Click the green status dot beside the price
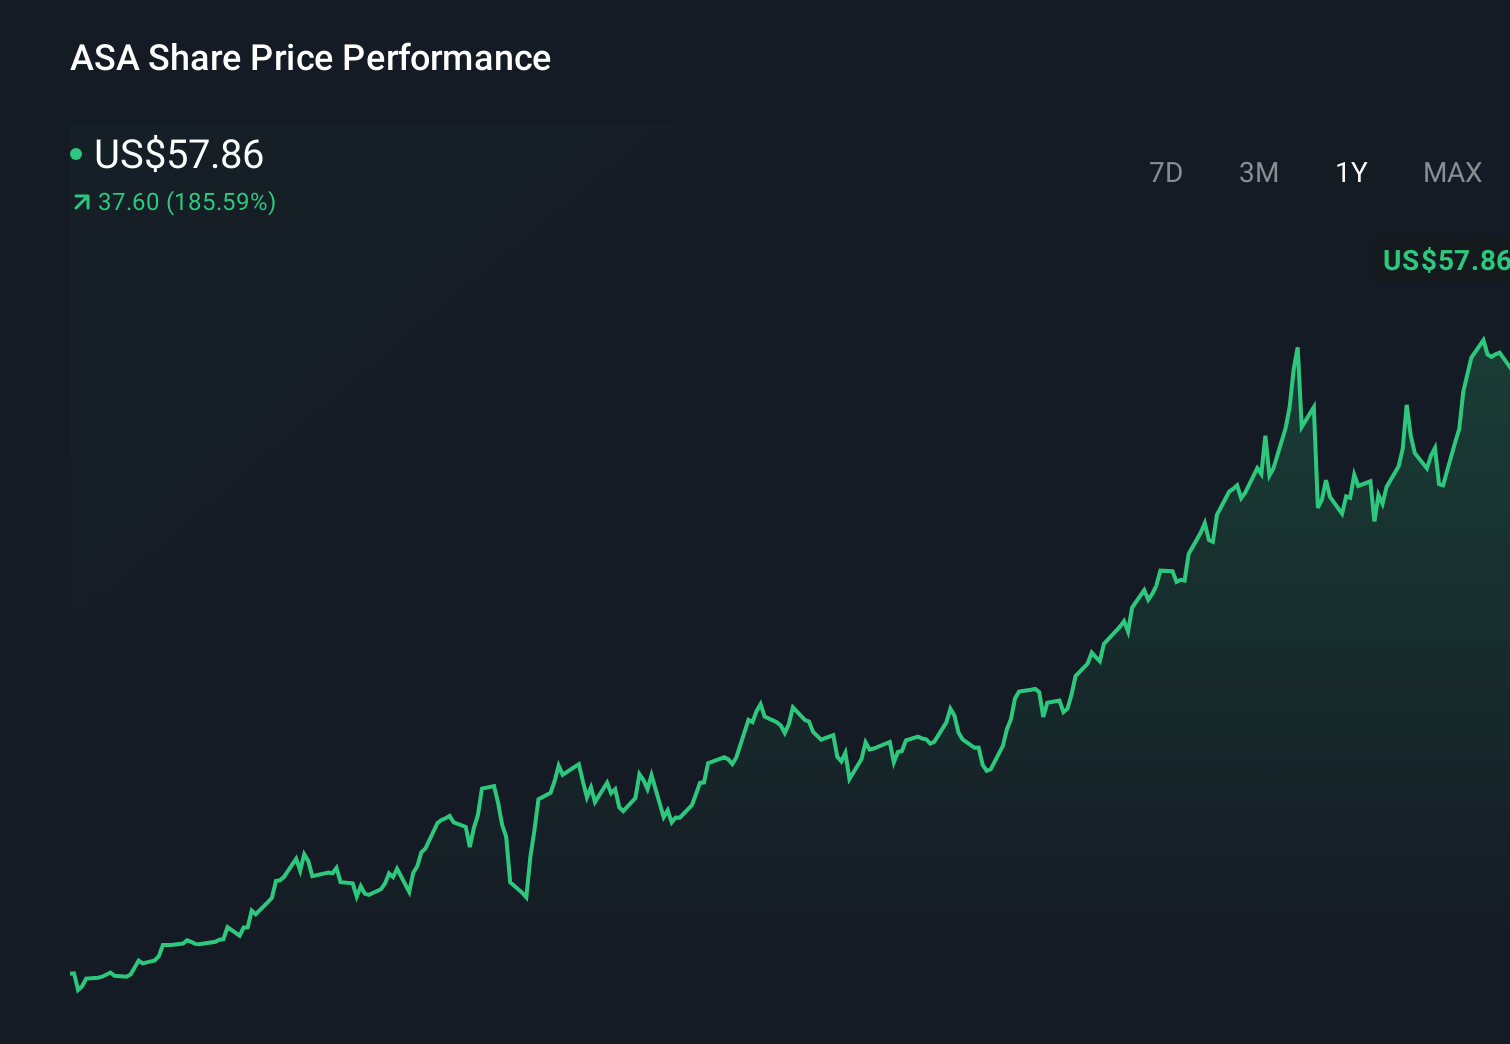The width and height of the screenshot is (1510, 1044). coord(77,153)
